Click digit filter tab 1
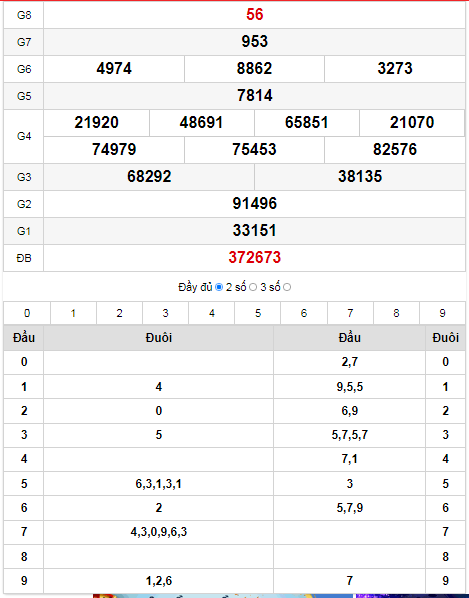469x598 pixels. pos(73,313)
